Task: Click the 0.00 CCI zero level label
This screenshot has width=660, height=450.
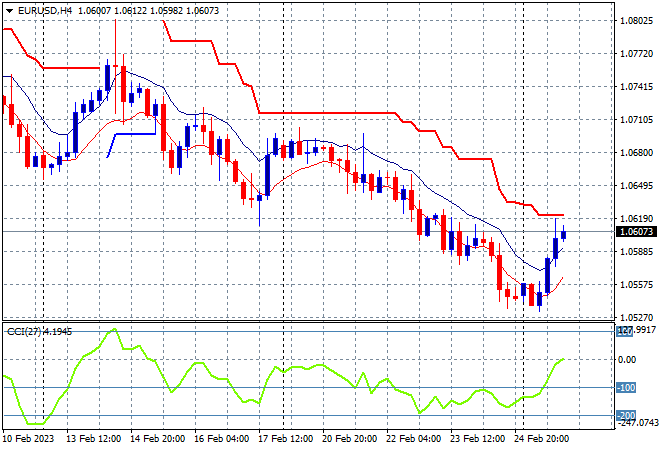Action: point(627,359)
